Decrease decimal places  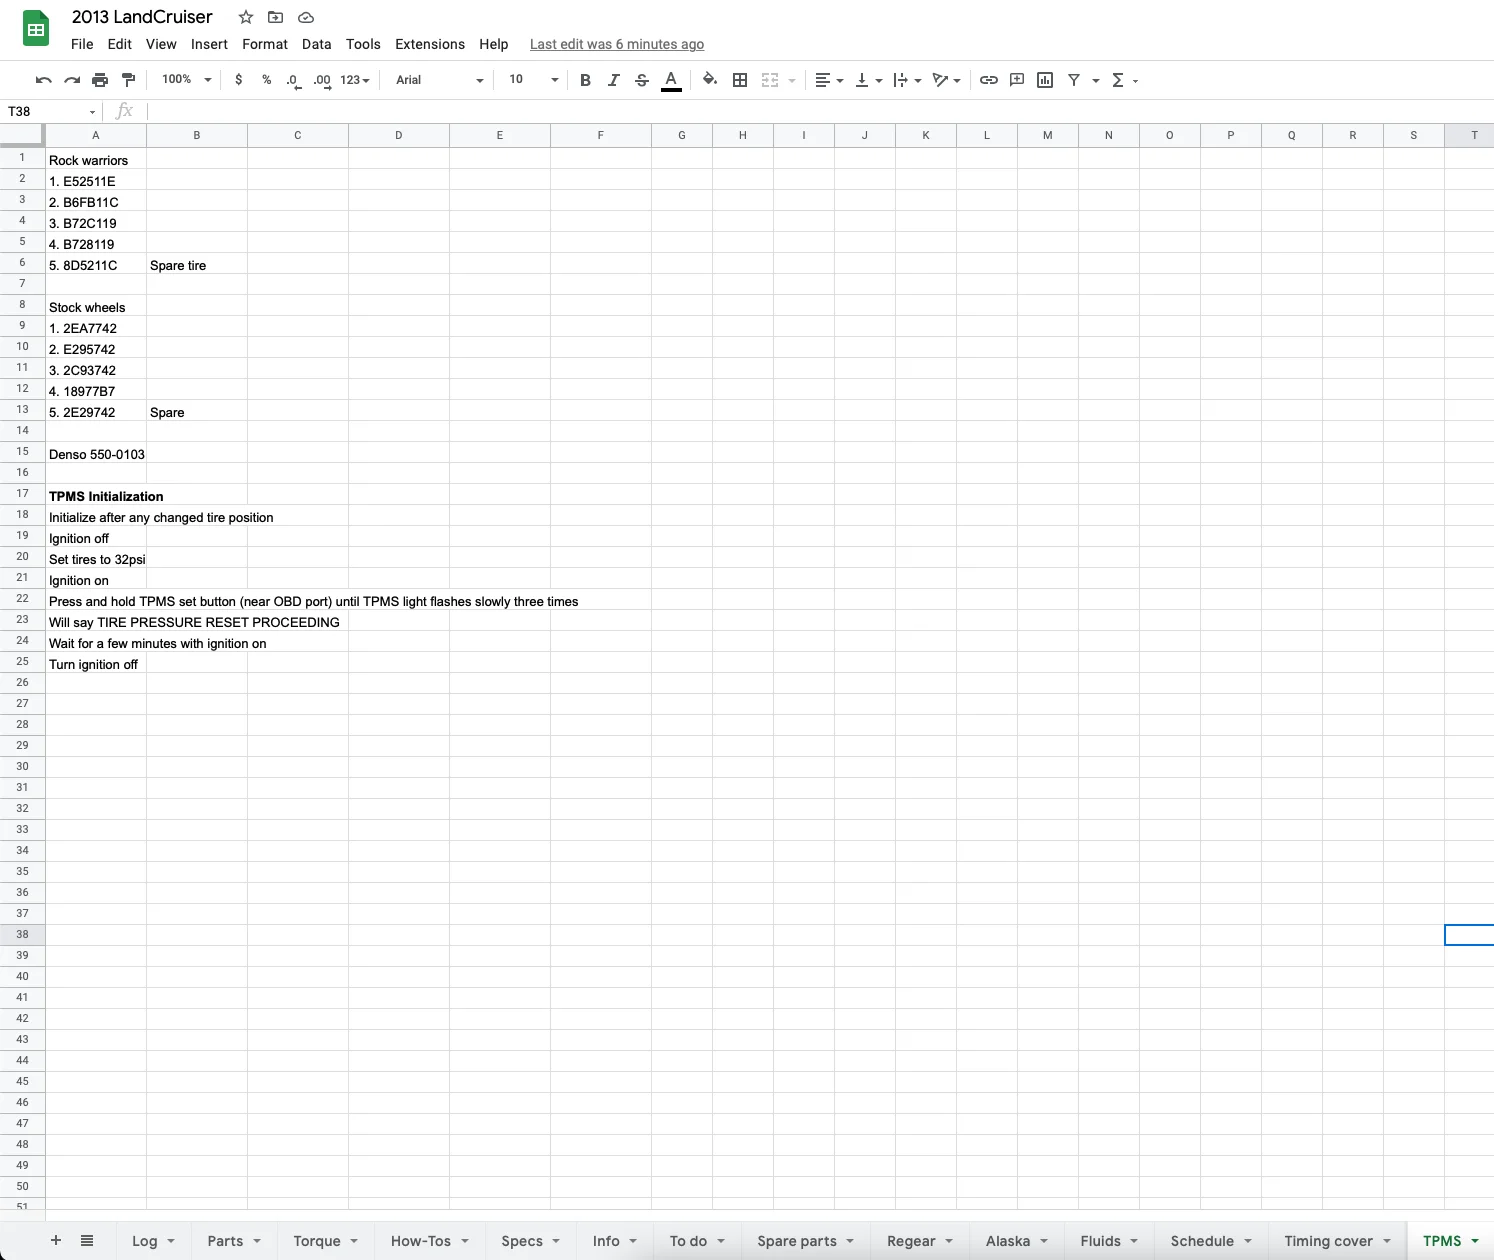click(x=293, y=80)
